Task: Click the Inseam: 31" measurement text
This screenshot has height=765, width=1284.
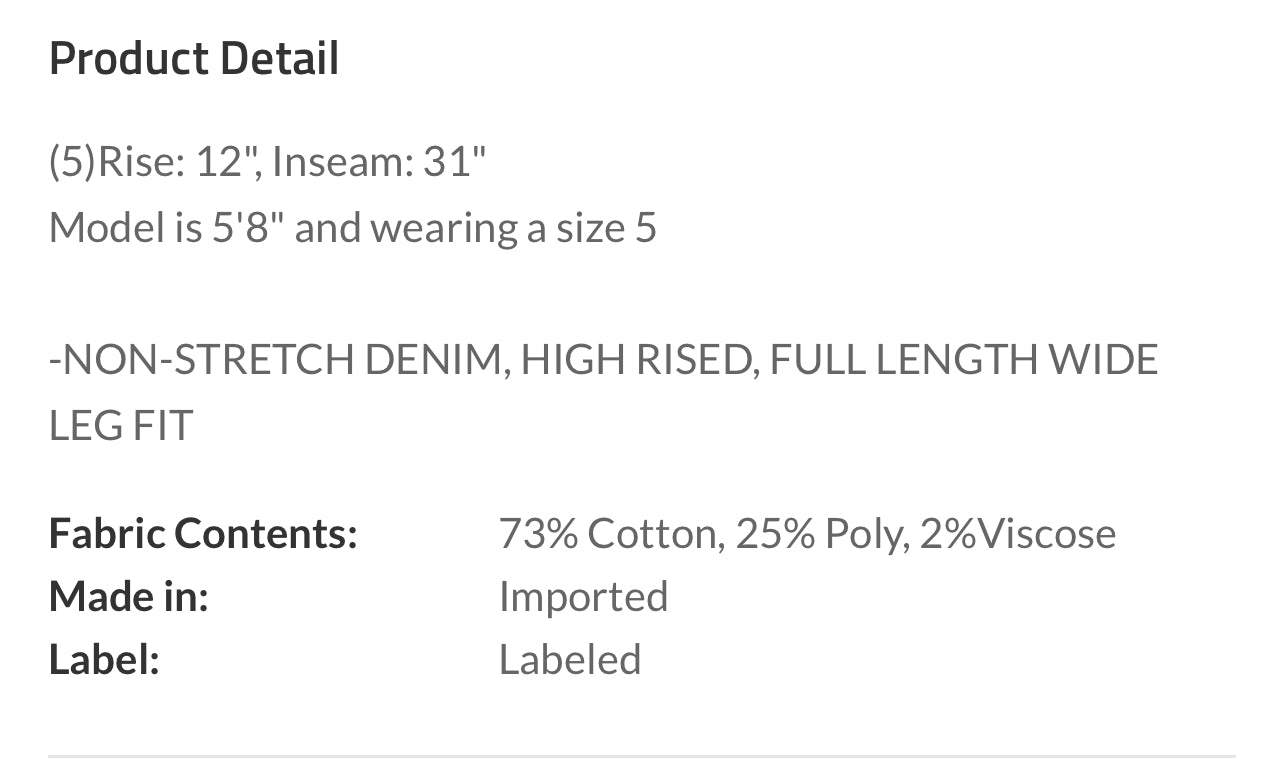Action: 379,162
